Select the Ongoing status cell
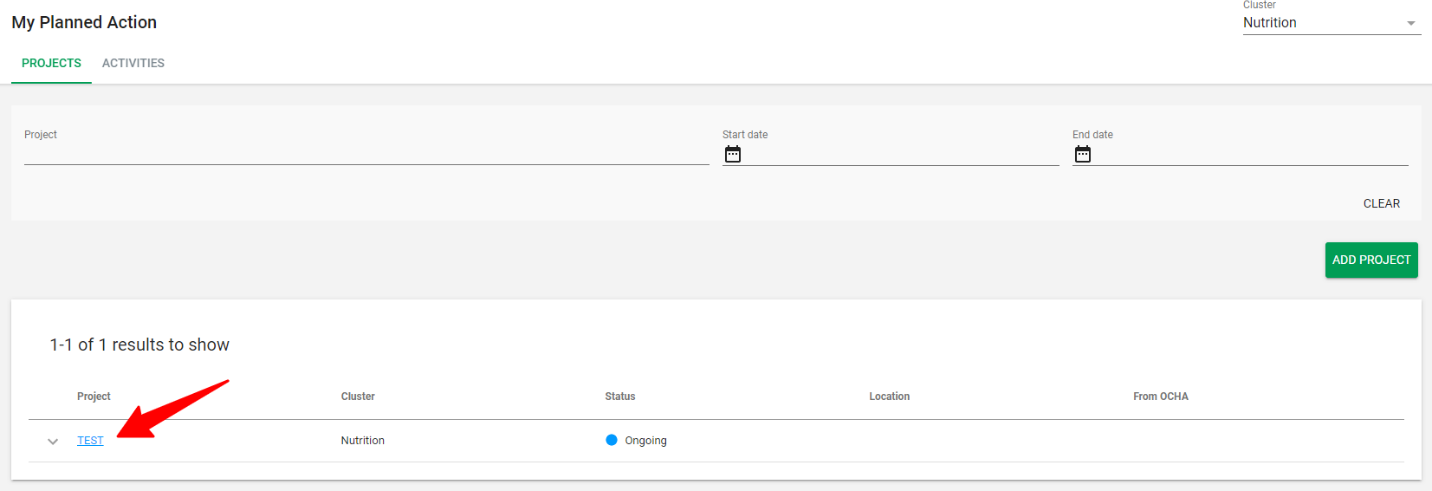1432x491 pixels. click(x=636, y=440)
